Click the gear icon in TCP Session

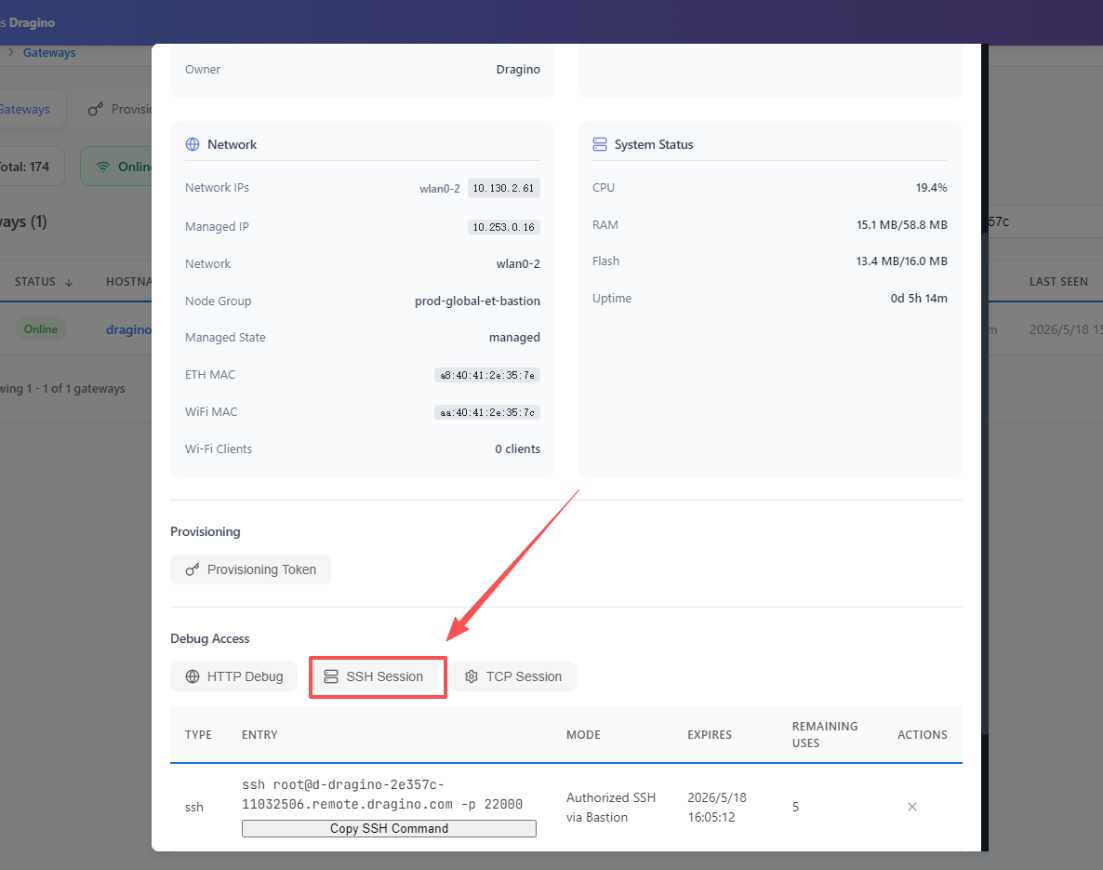(x=471, y=677)
